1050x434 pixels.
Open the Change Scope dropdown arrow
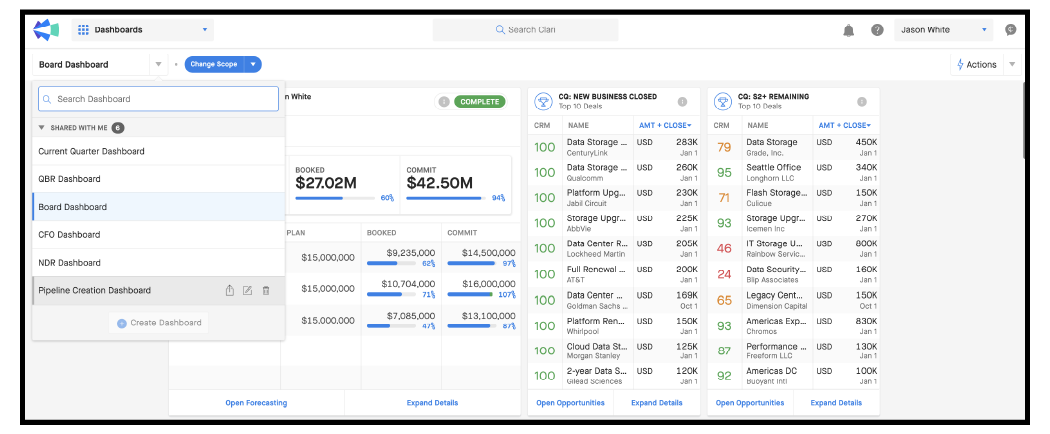(253, 64)
